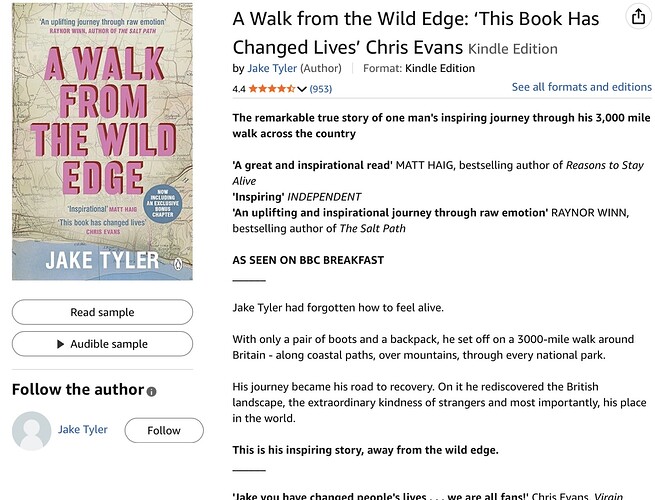Open the book cover image
Viewport: 655px width, 500px height.
[x=102, y=142]
